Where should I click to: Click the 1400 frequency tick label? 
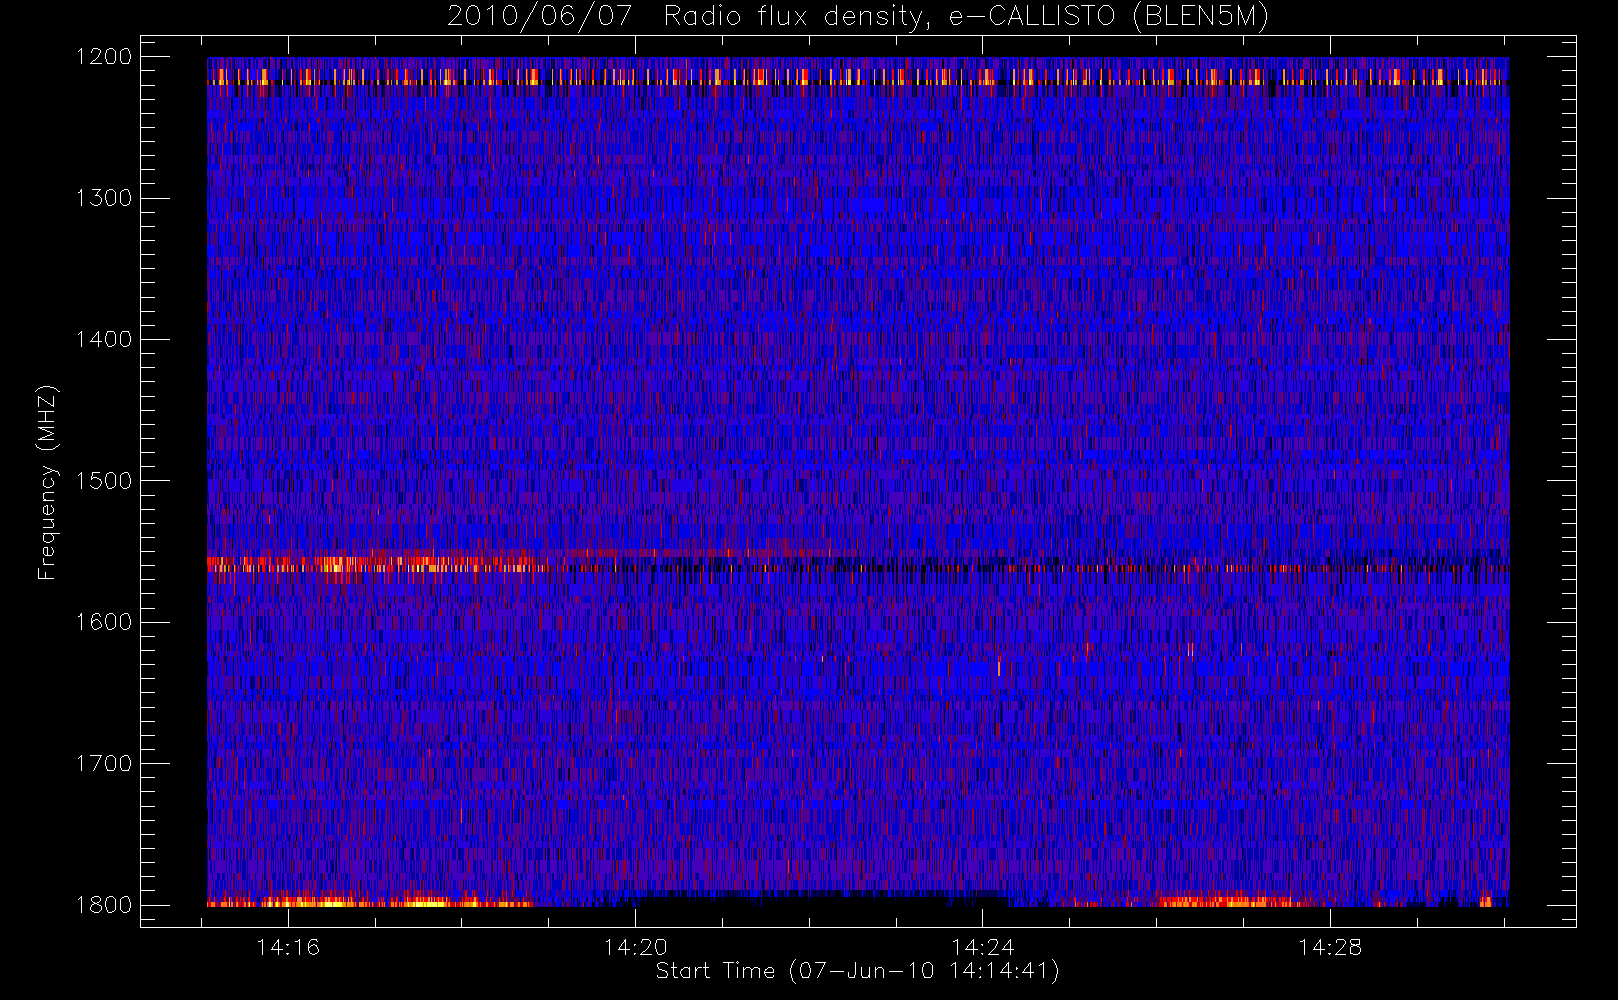pos(105,340)
